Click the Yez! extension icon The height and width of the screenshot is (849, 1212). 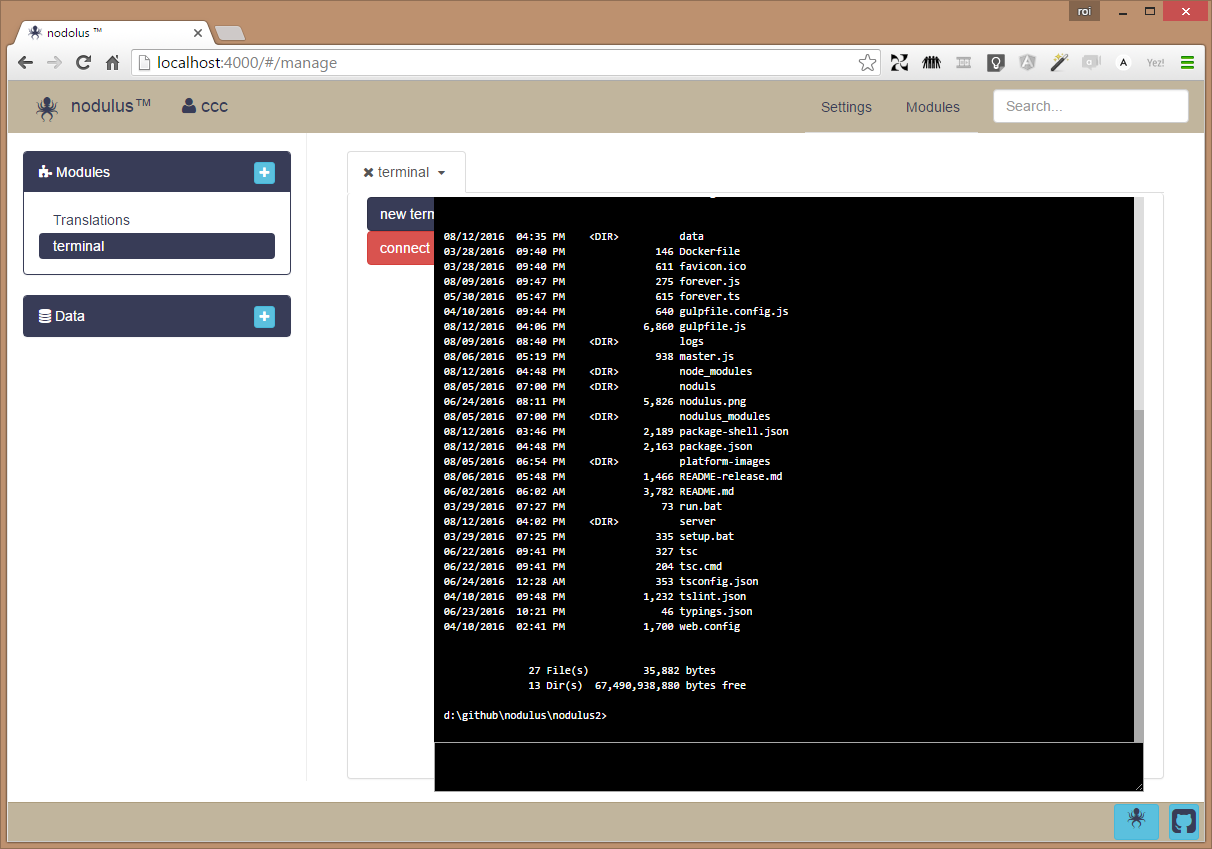(x=1155, y=62)
